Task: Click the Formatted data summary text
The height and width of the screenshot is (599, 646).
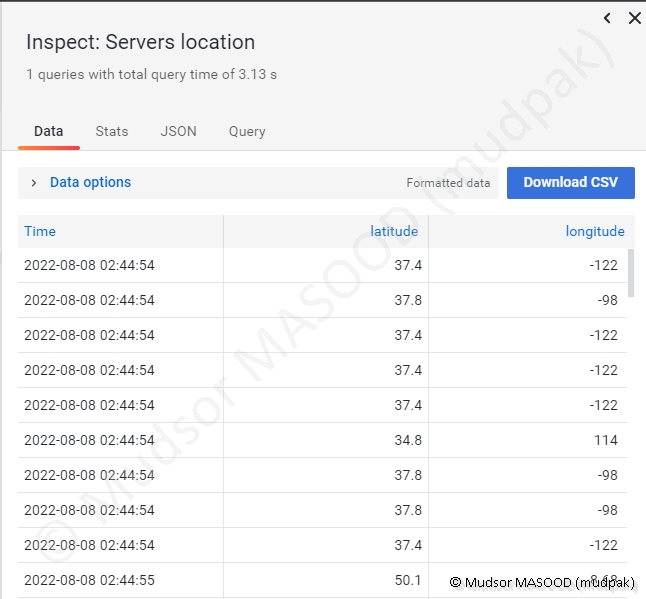Action: tap(448, 183)
